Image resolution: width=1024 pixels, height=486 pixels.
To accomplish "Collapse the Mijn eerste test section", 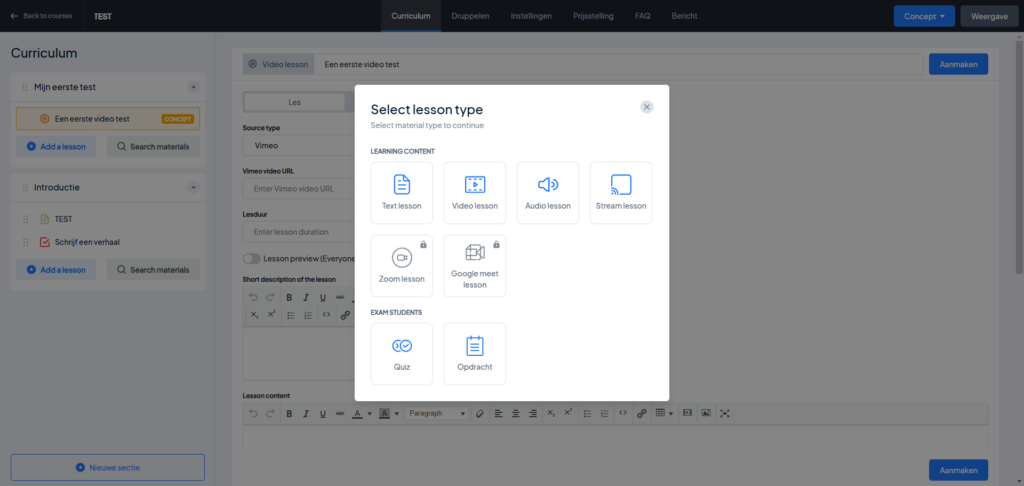I will pos(193,87).
